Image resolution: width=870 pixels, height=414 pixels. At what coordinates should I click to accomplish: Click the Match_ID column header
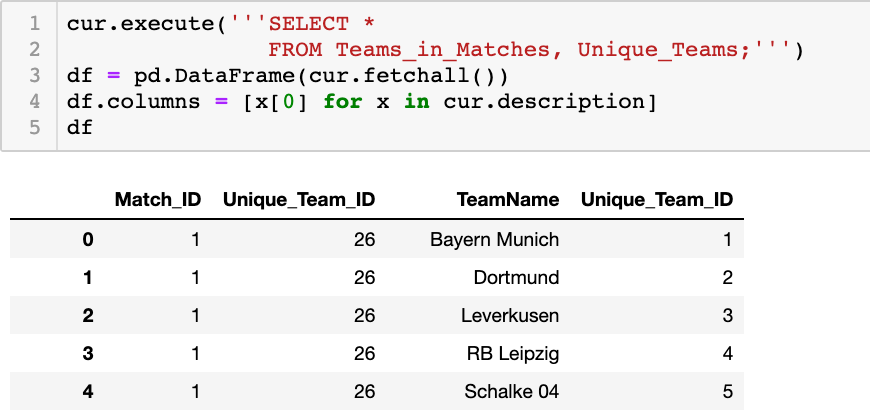pos(158,200)
